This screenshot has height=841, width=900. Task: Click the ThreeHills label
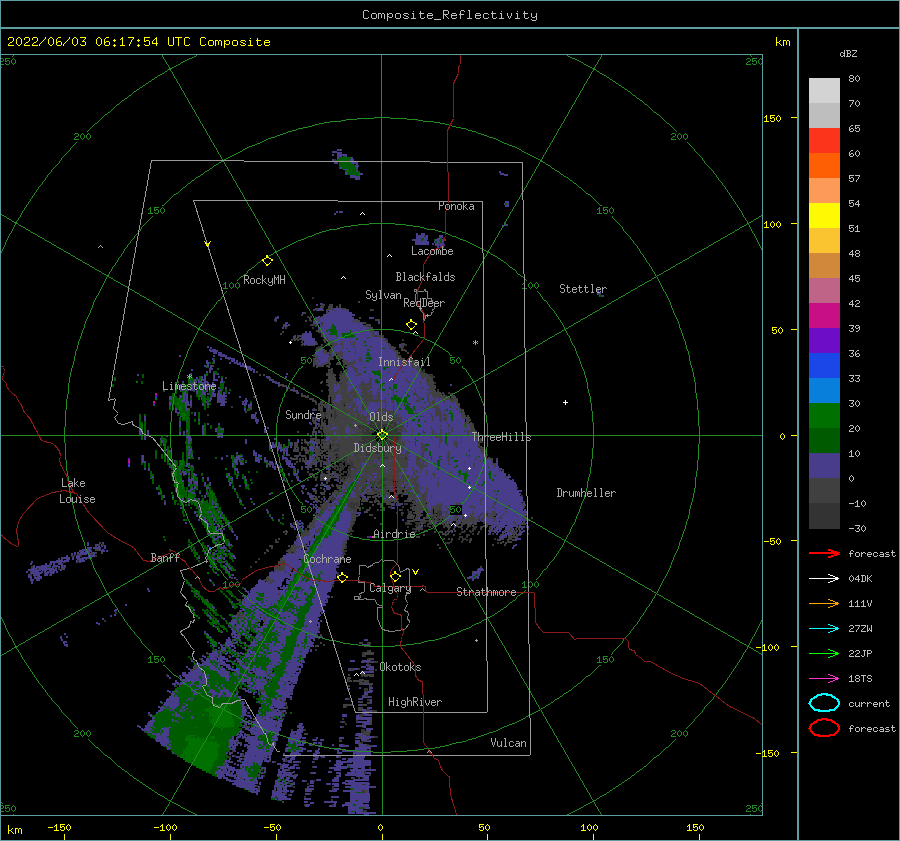pos(501,437)
